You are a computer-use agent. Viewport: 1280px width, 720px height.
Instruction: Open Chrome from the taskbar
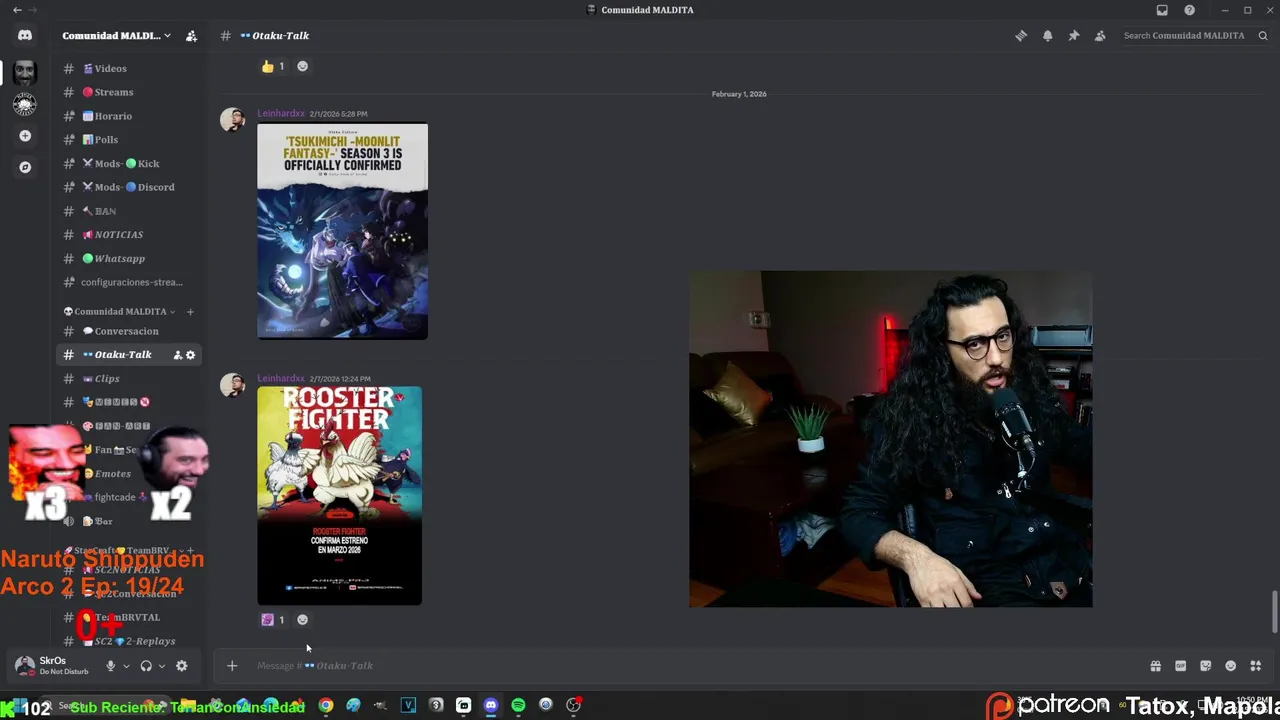[326, 705]
